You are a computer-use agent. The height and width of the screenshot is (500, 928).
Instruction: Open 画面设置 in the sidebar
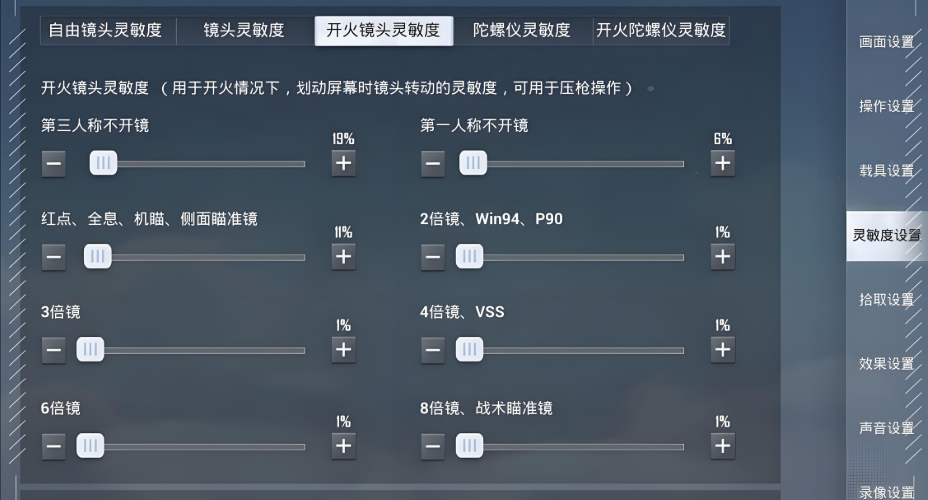click(x=886, y=42)
